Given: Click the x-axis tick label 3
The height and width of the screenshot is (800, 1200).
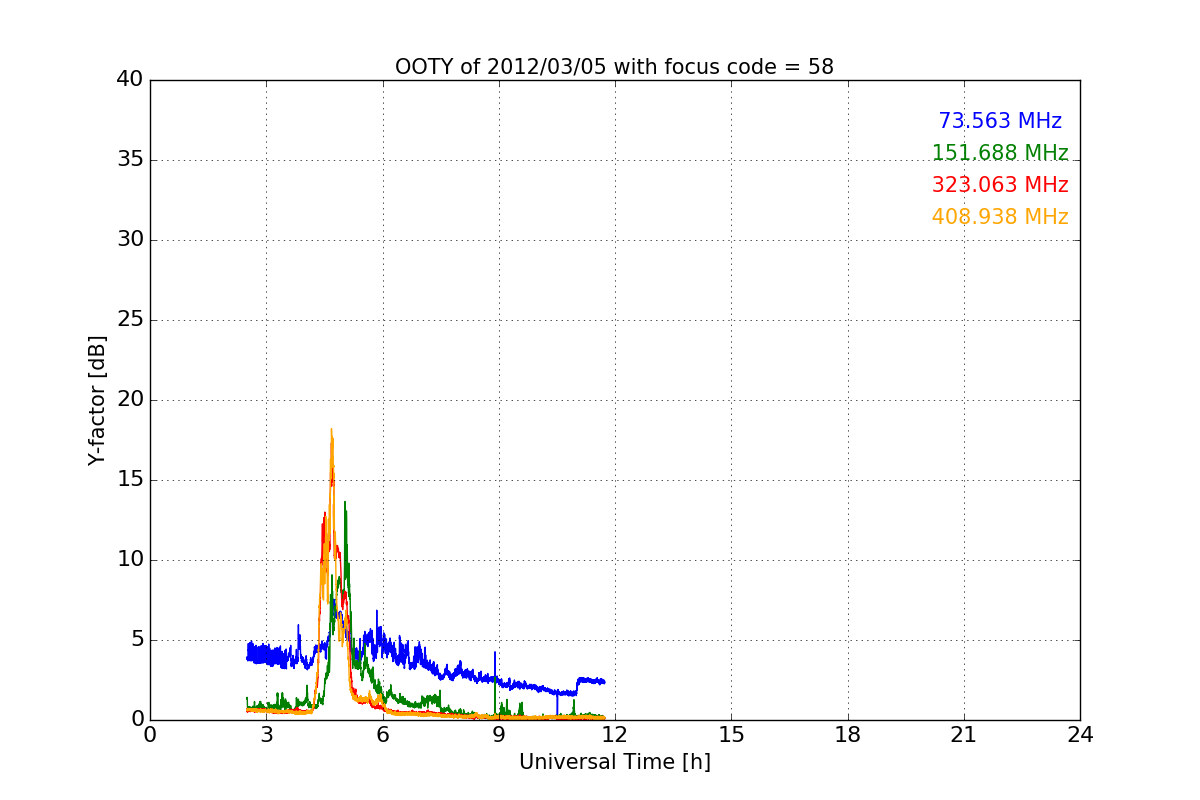Looking at the screenshot, I should pyautogui.click(x=266, y=734).
